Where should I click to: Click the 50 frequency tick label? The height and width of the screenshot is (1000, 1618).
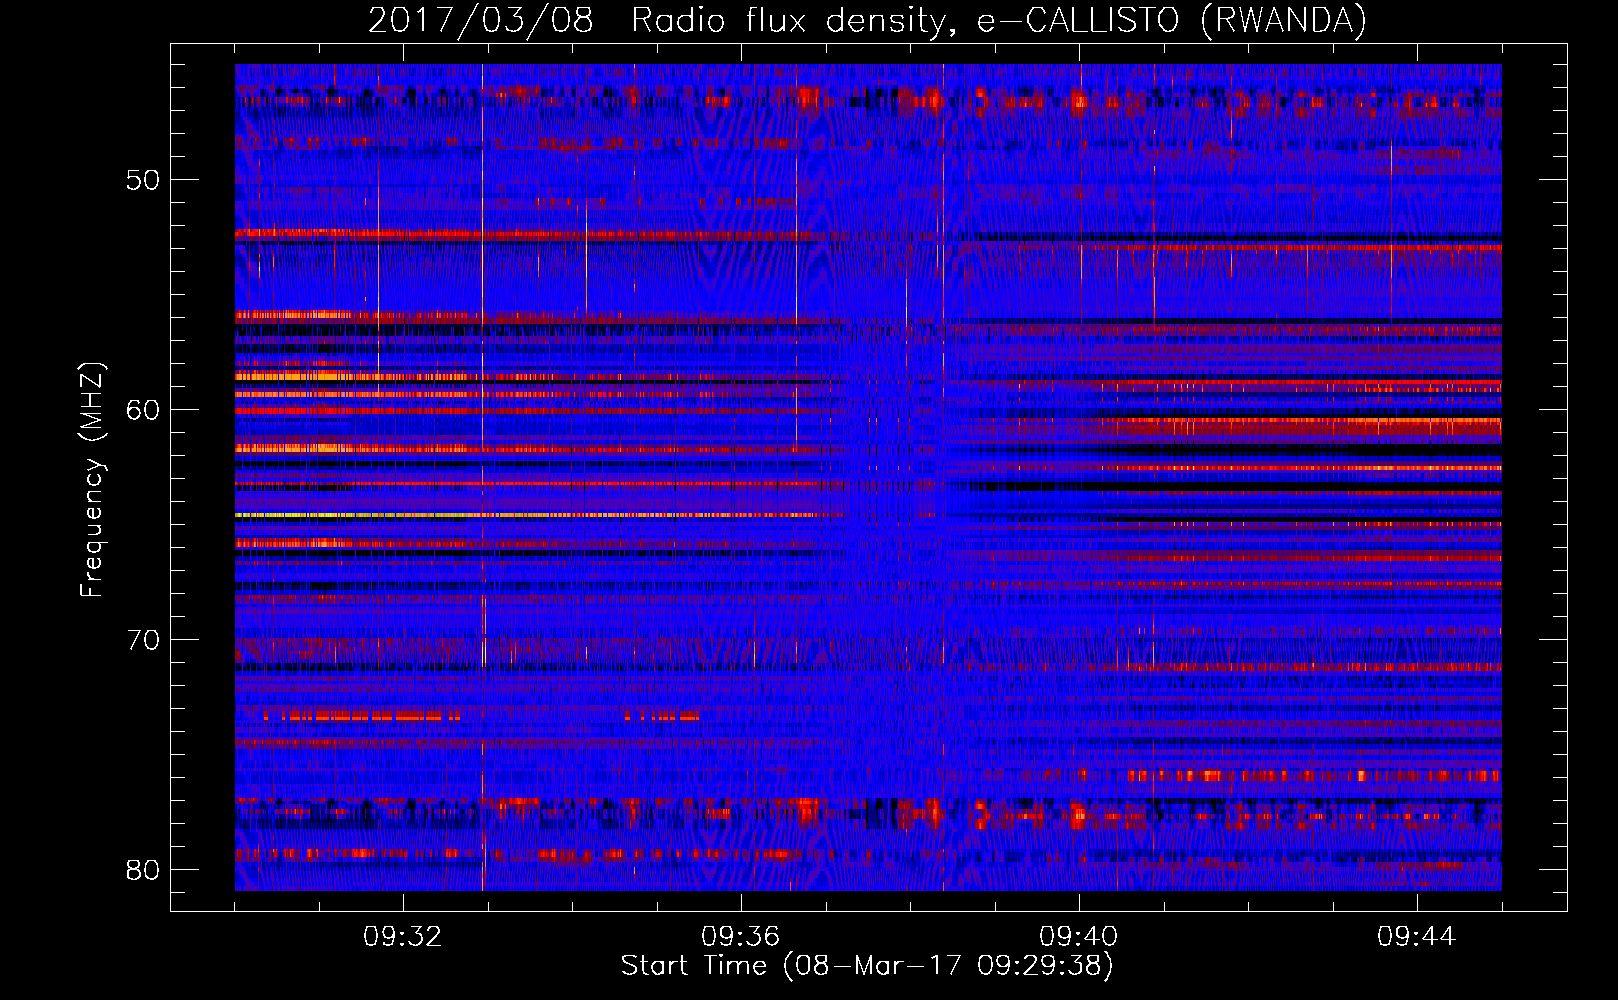143,180
